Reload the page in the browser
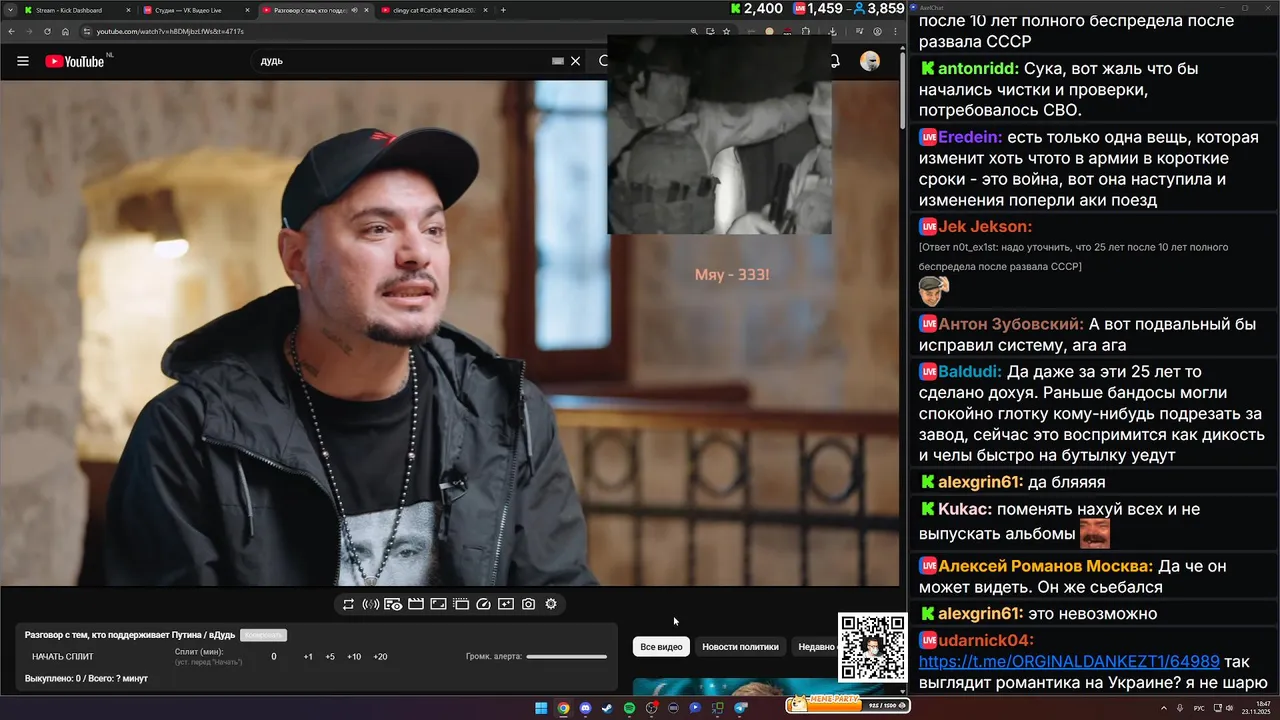 (47, 31)
